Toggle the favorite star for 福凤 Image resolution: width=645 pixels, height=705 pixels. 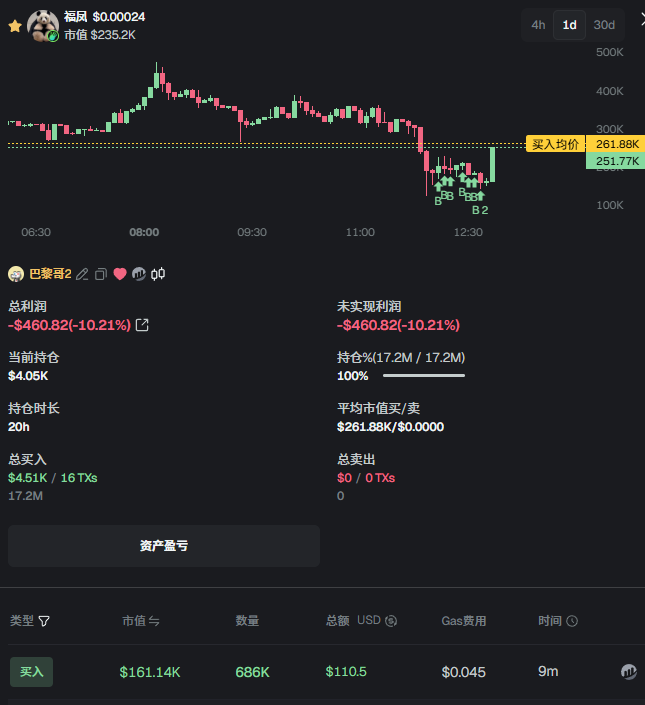coord(15,26)
